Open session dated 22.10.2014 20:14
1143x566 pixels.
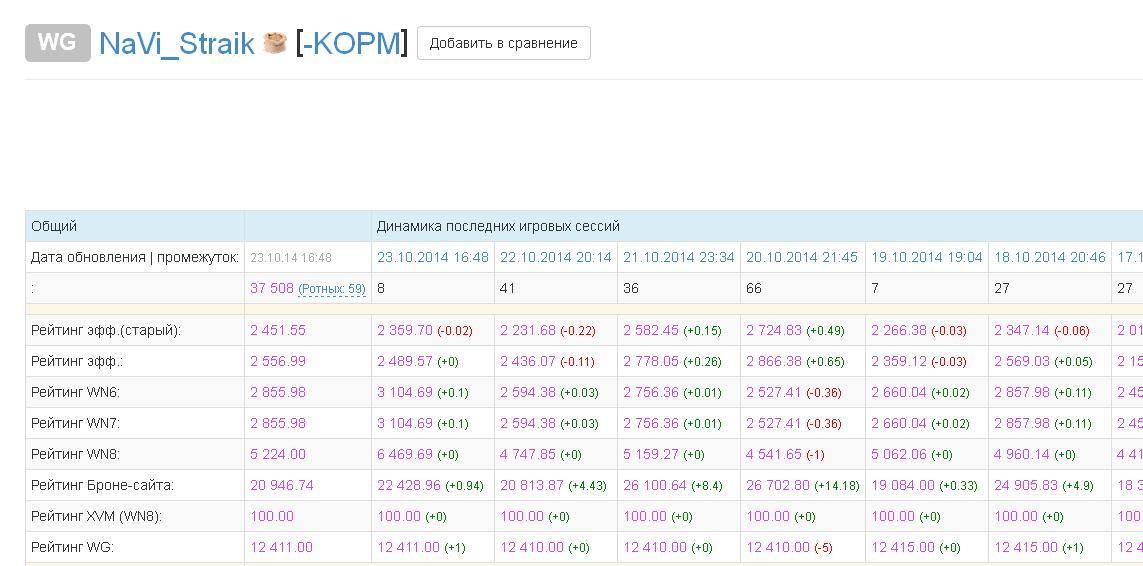[556, 257]
